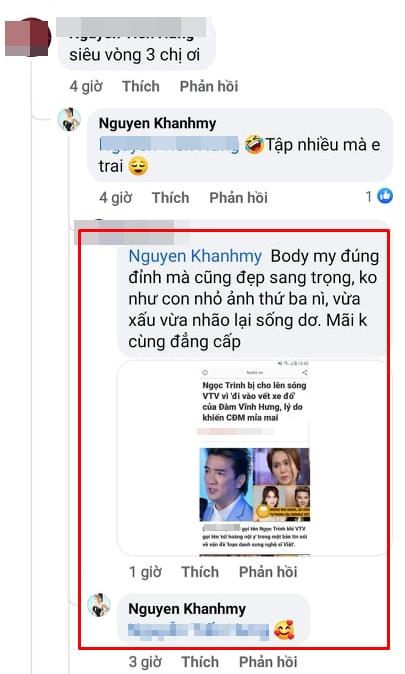Click the blurred avatar of top commenter
Screen dimensions: 405x674
28,37
